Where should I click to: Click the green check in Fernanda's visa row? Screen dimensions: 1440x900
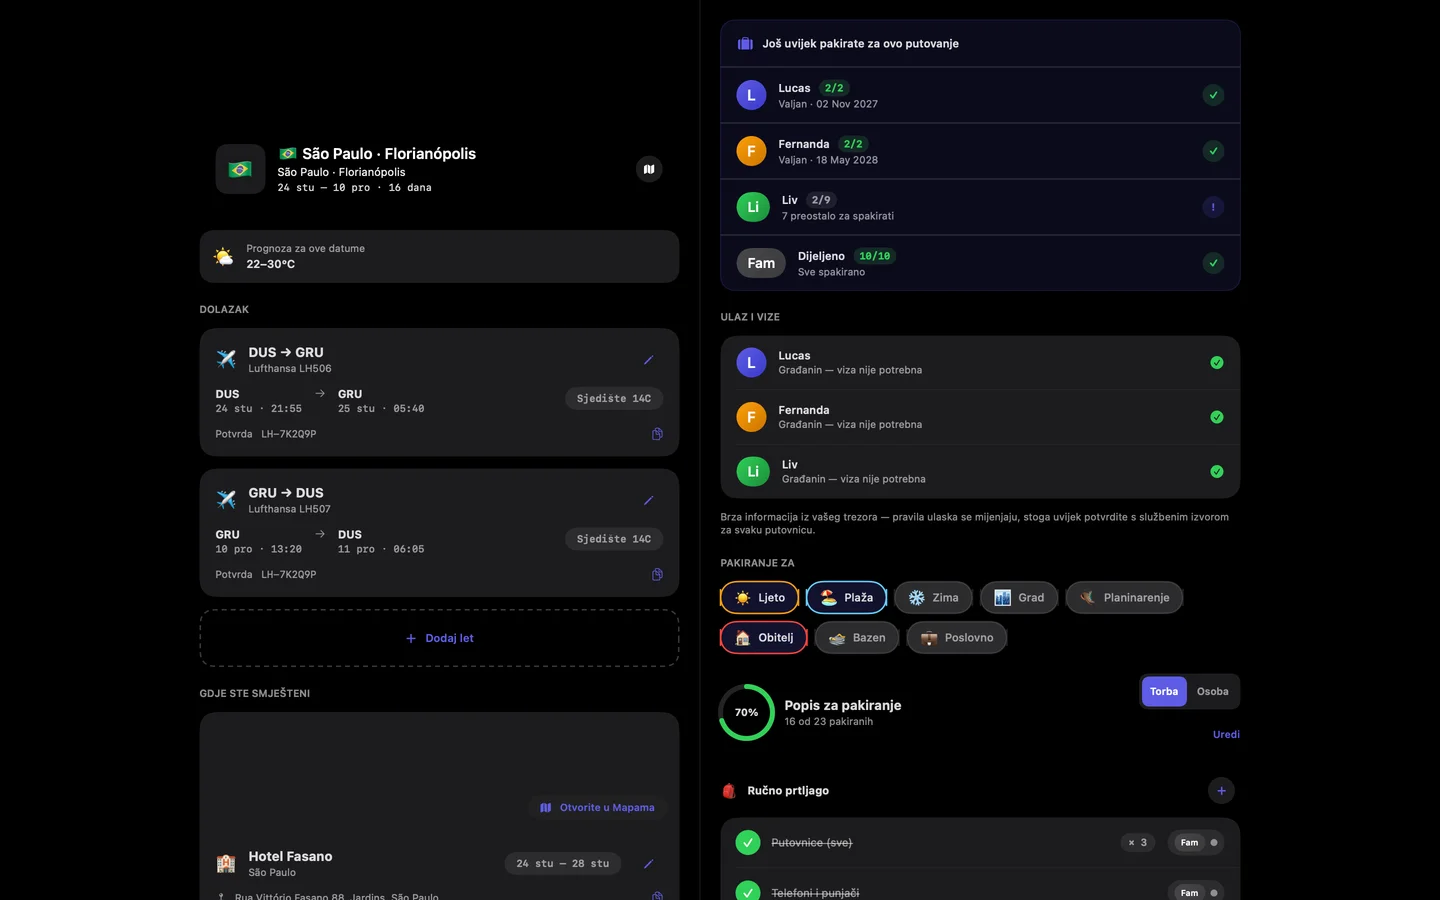tap(1217, 417)
